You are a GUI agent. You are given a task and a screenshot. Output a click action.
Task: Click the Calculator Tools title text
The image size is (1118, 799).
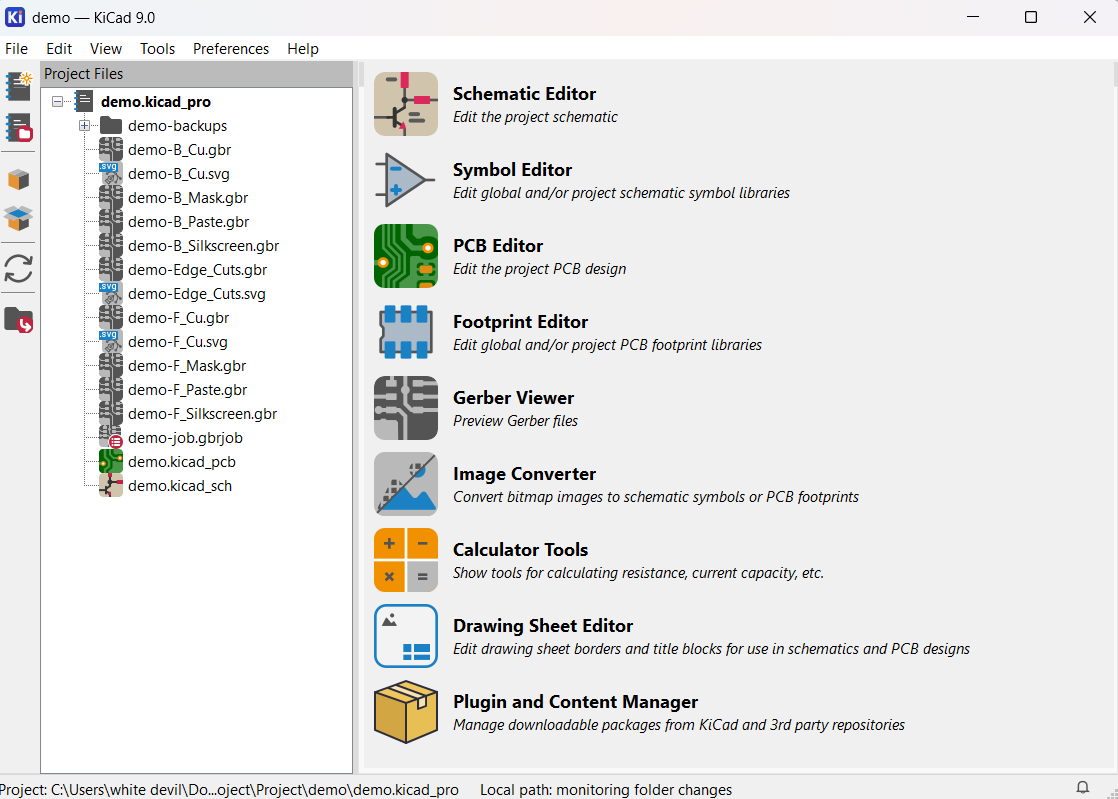click(520, 550)
